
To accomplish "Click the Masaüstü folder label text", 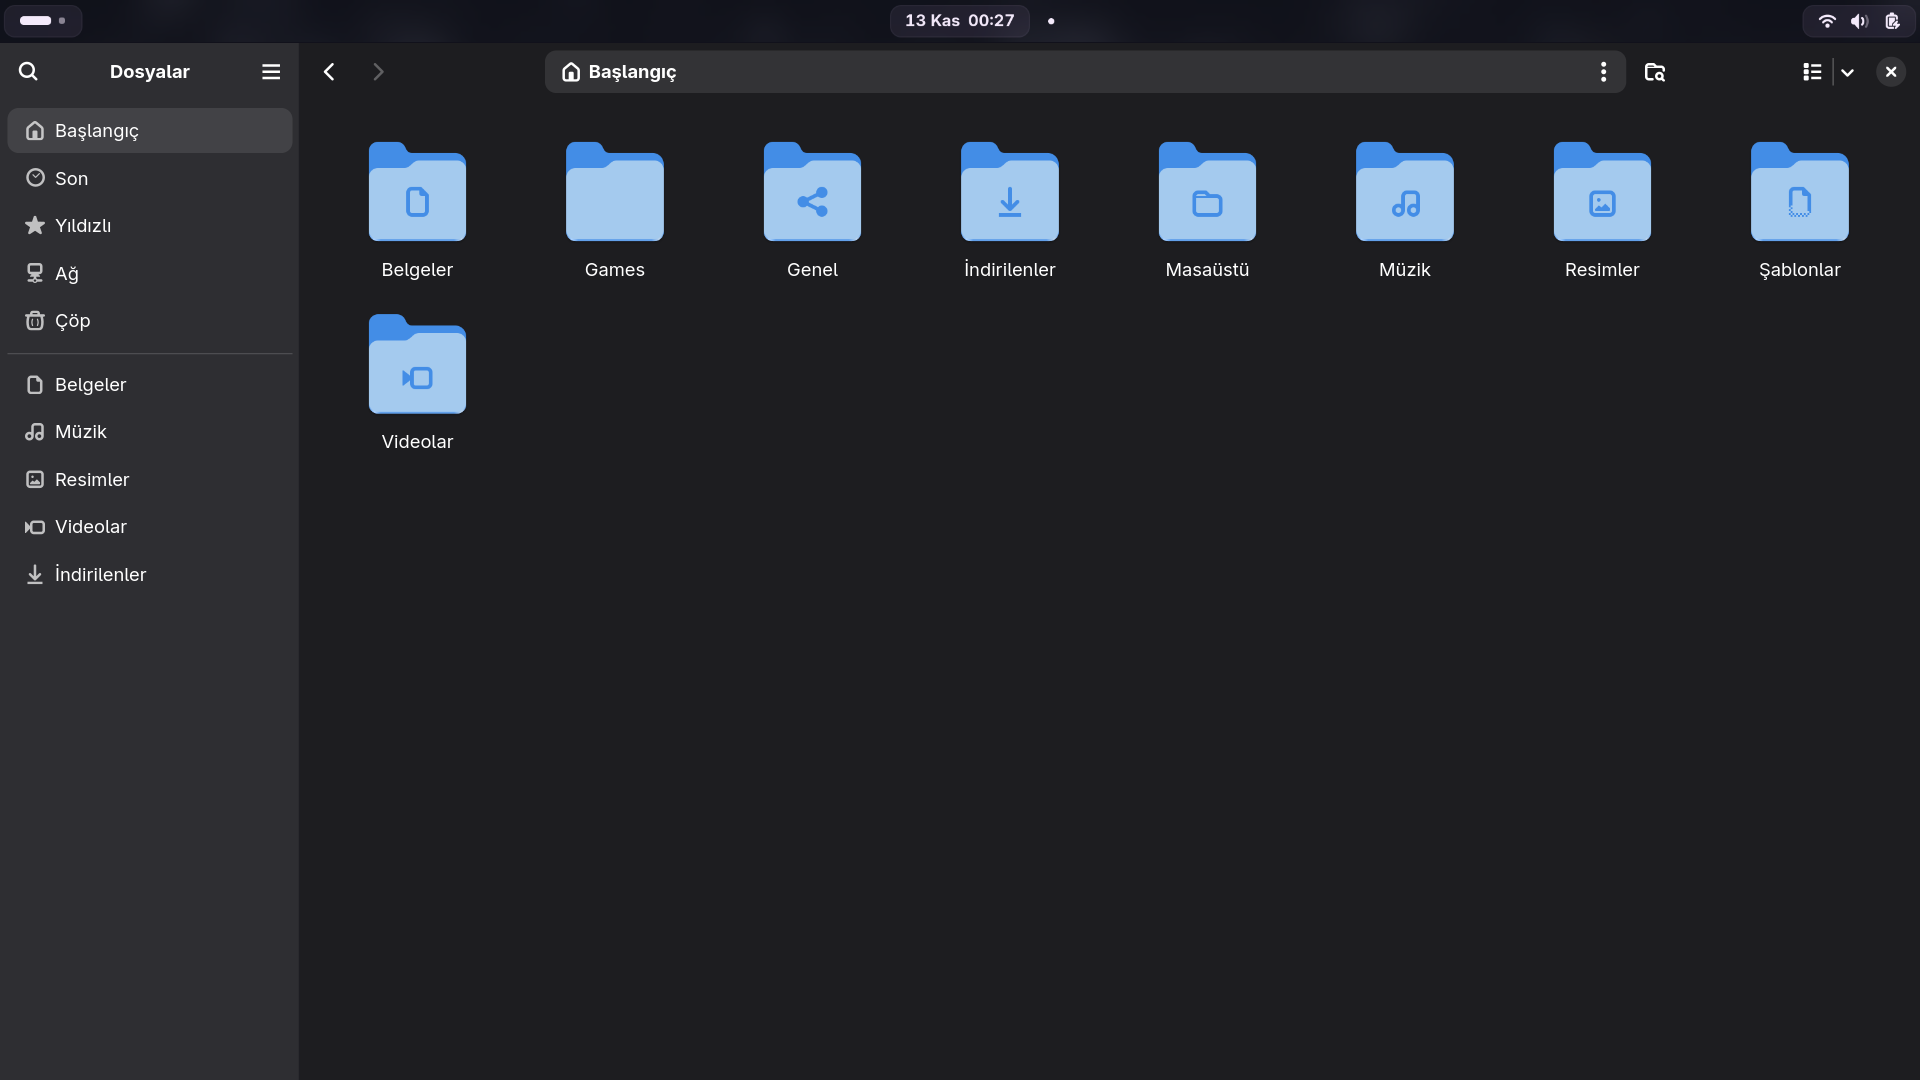I will click(x=1207, y=270).
